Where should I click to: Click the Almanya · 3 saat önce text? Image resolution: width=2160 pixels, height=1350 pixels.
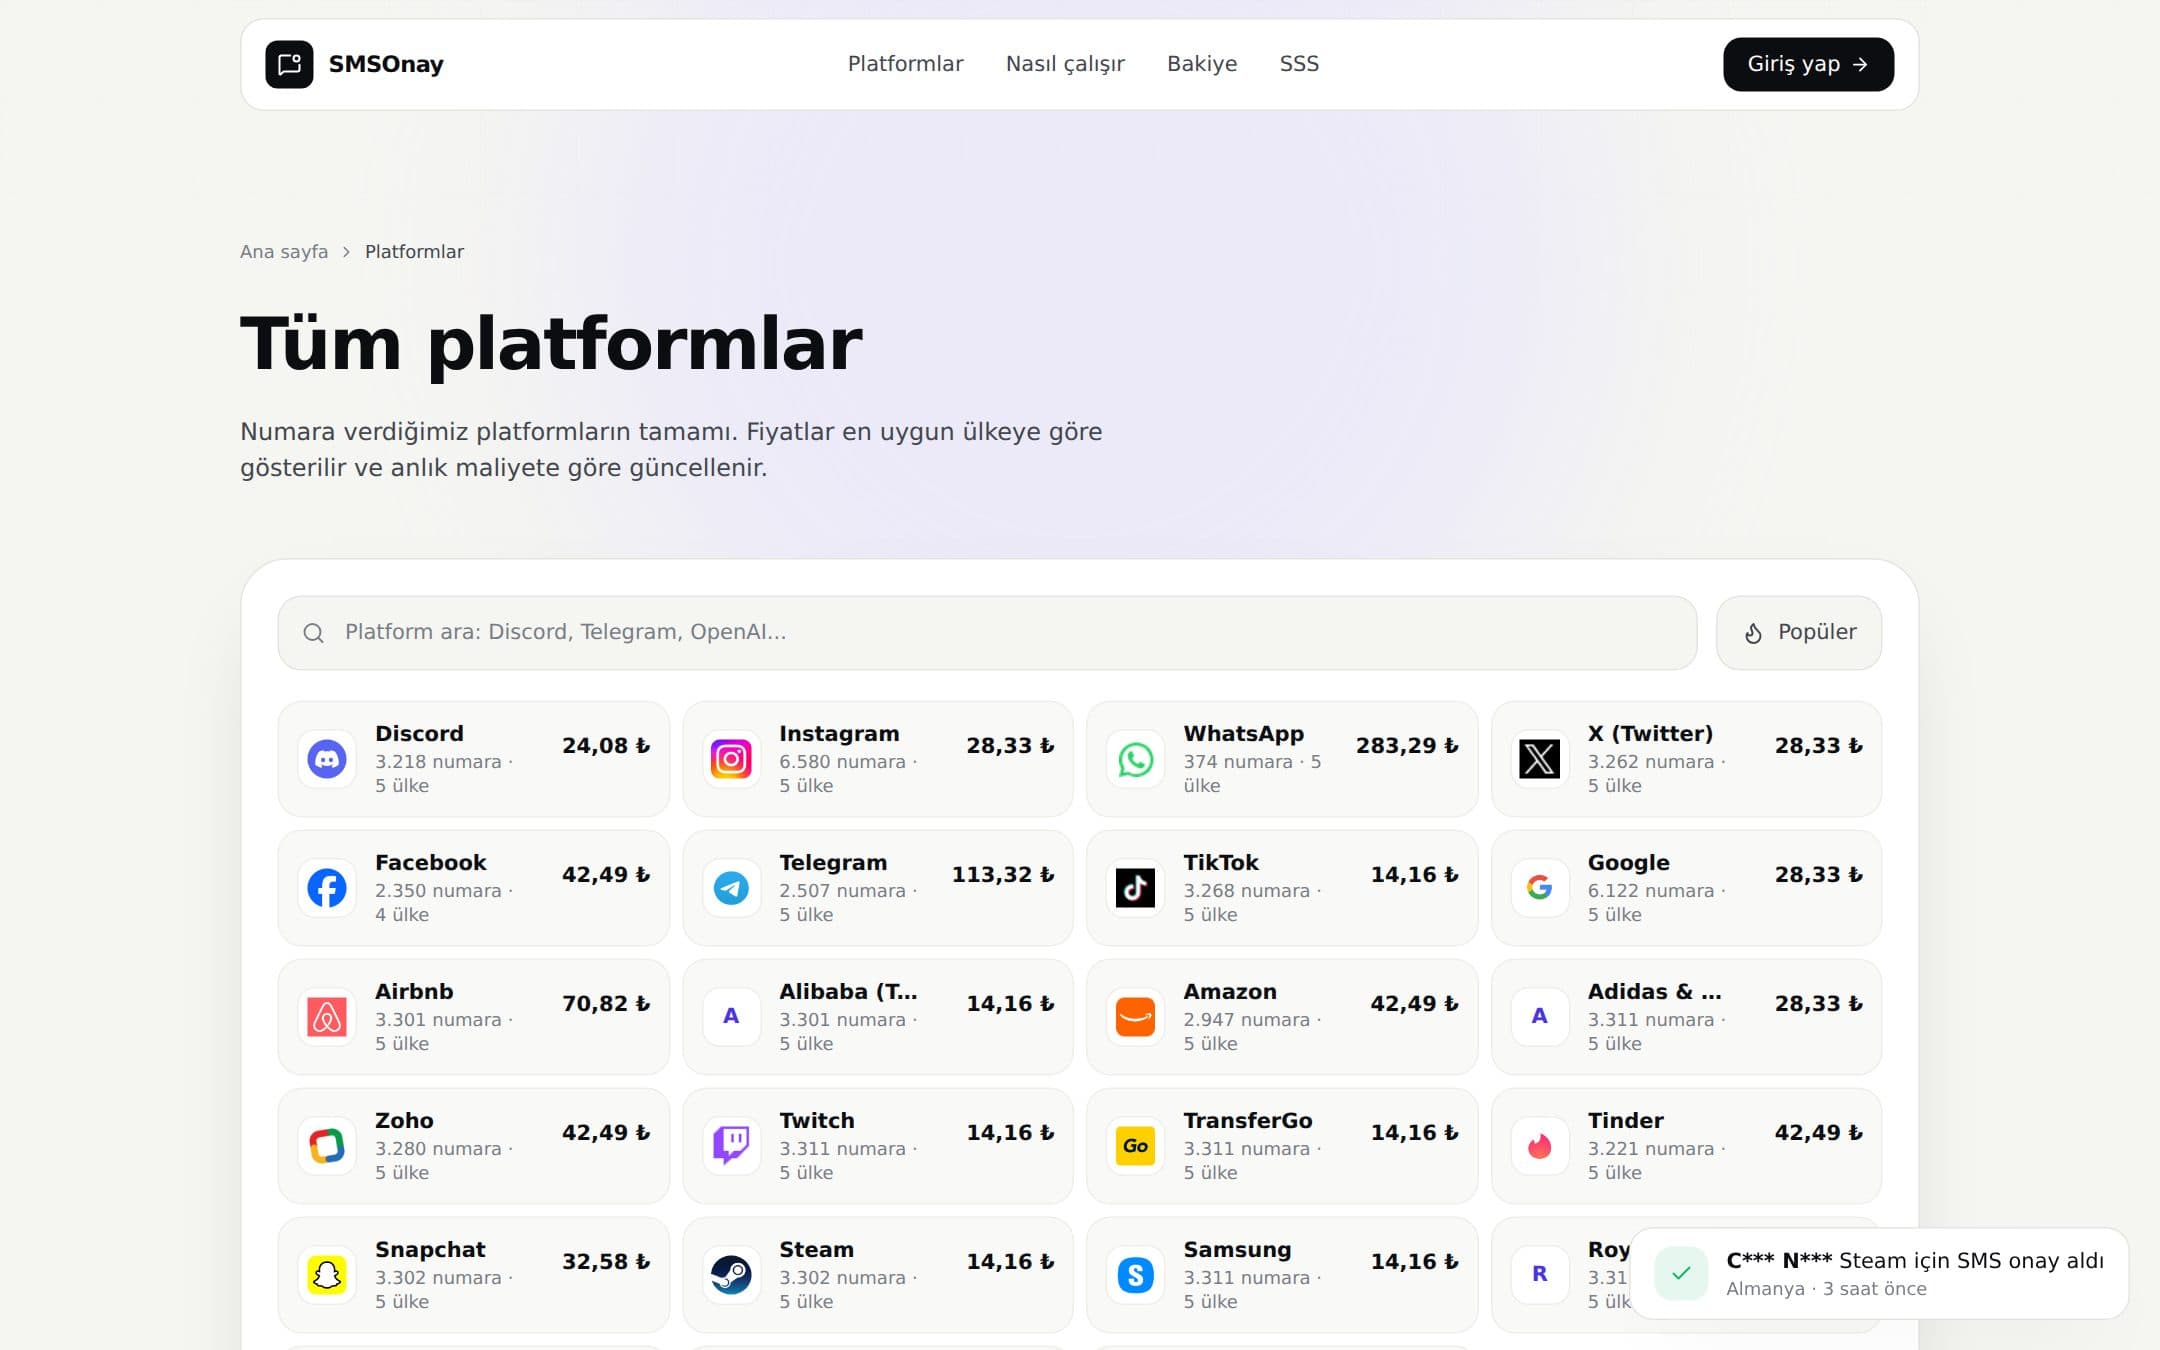1826,1289
